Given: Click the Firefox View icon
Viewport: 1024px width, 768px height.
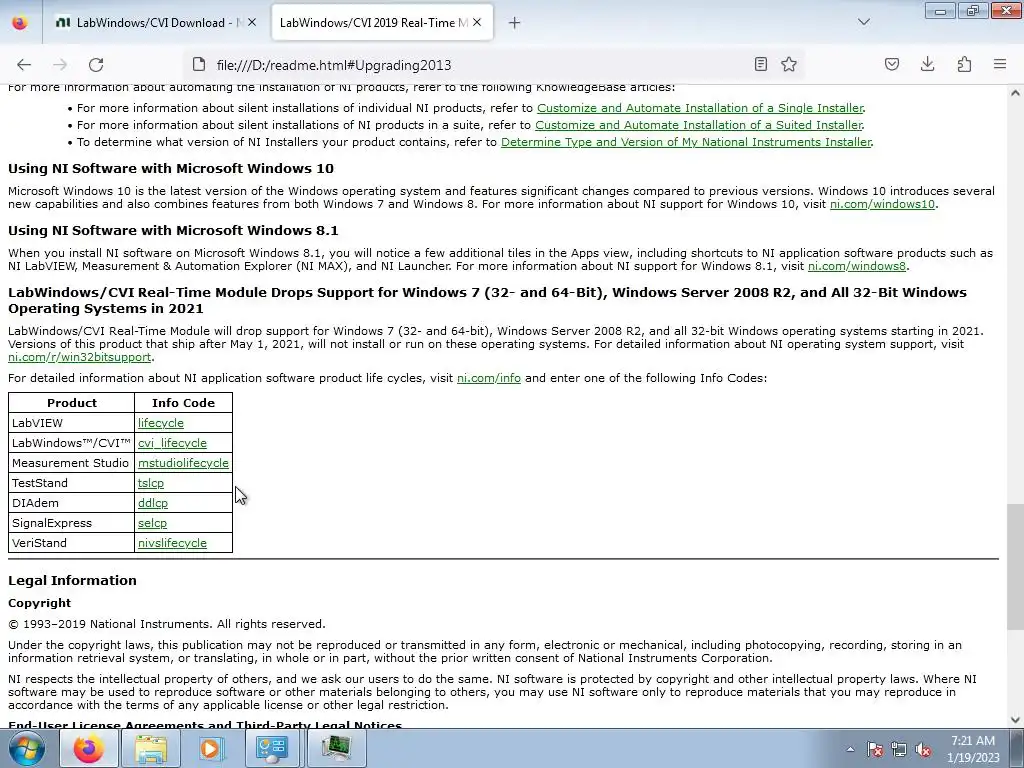Looking at the screenshot, I should 20,22.
